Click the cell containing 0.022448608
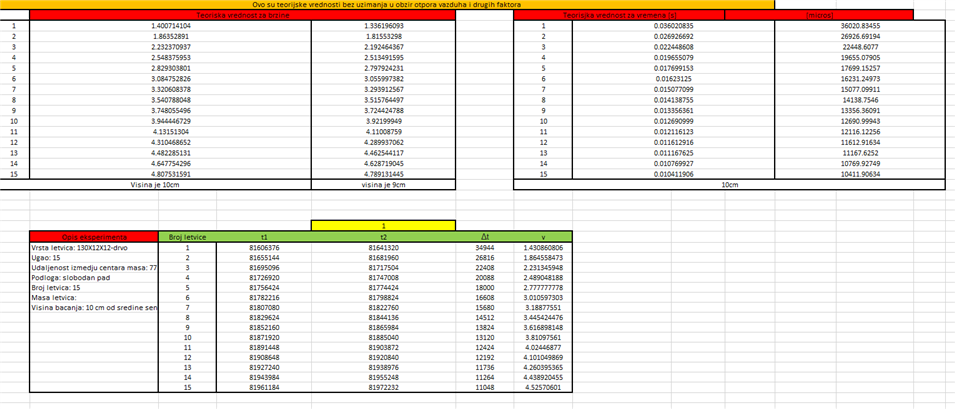 673,47
